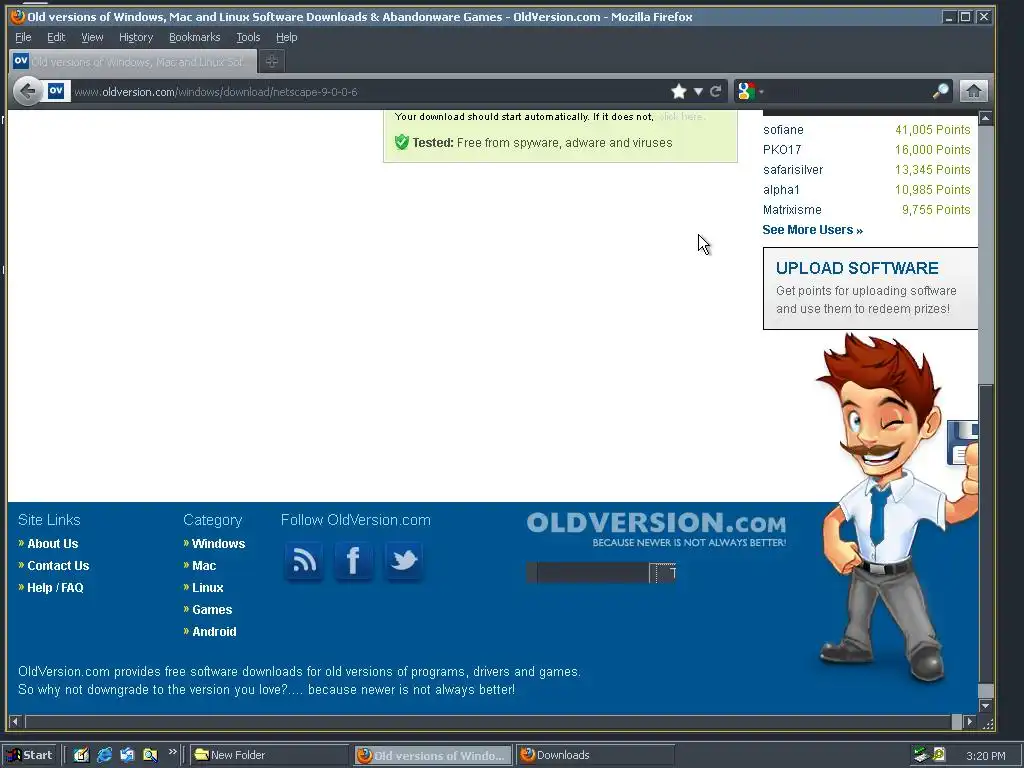This screenshot has width=1024, height=768.
Task: Open user Matrixisme in top users list
Action: pyautogui.click(x=792, y=210)
